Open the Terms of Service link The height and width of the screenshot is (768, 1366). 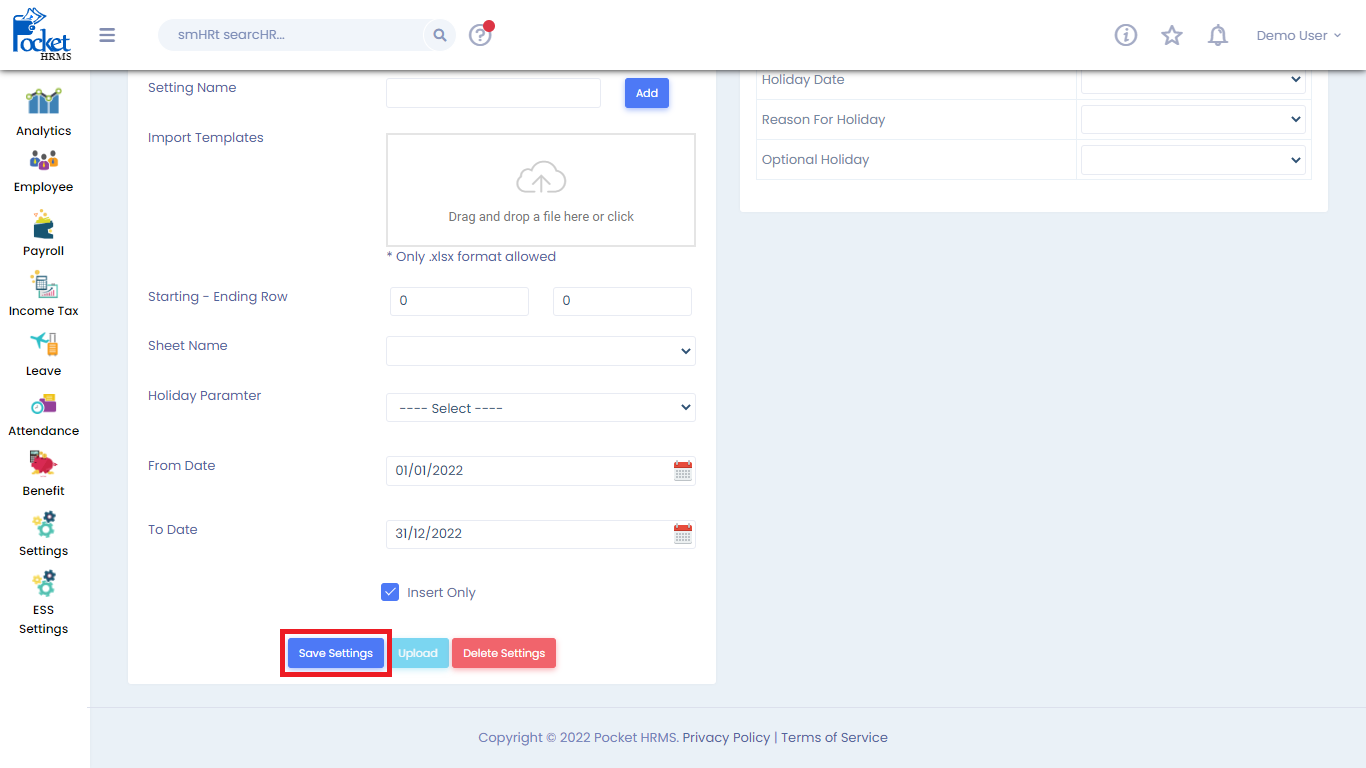[x=834, y=737]
